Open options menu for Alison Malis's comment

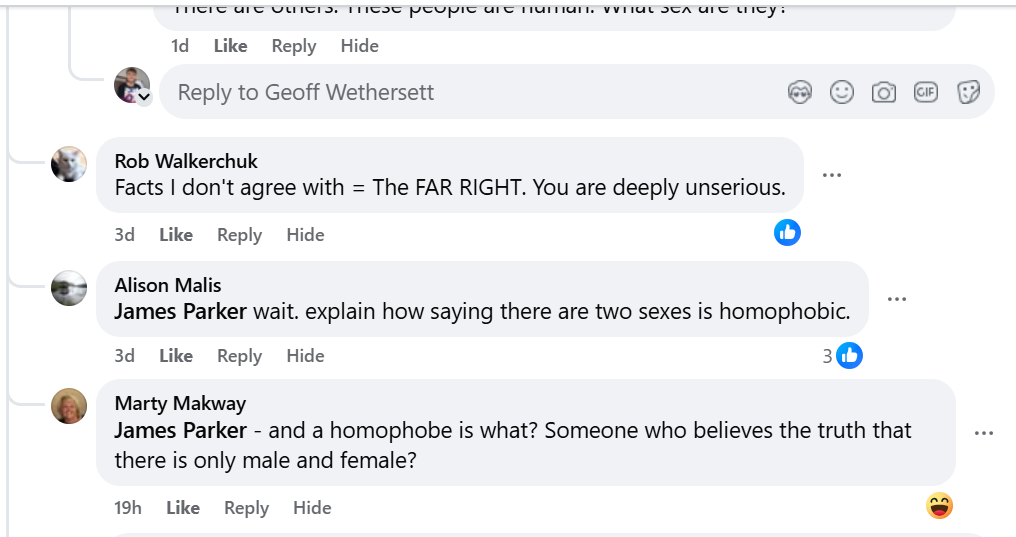click(x=897, y=299)
